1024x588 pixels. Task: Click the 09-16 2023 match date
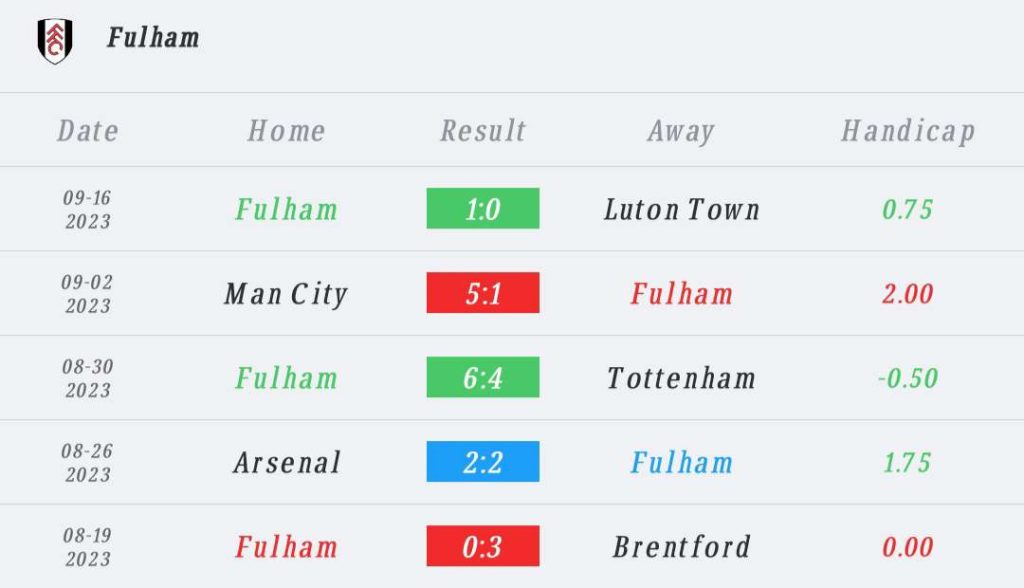tap(88, 209)
